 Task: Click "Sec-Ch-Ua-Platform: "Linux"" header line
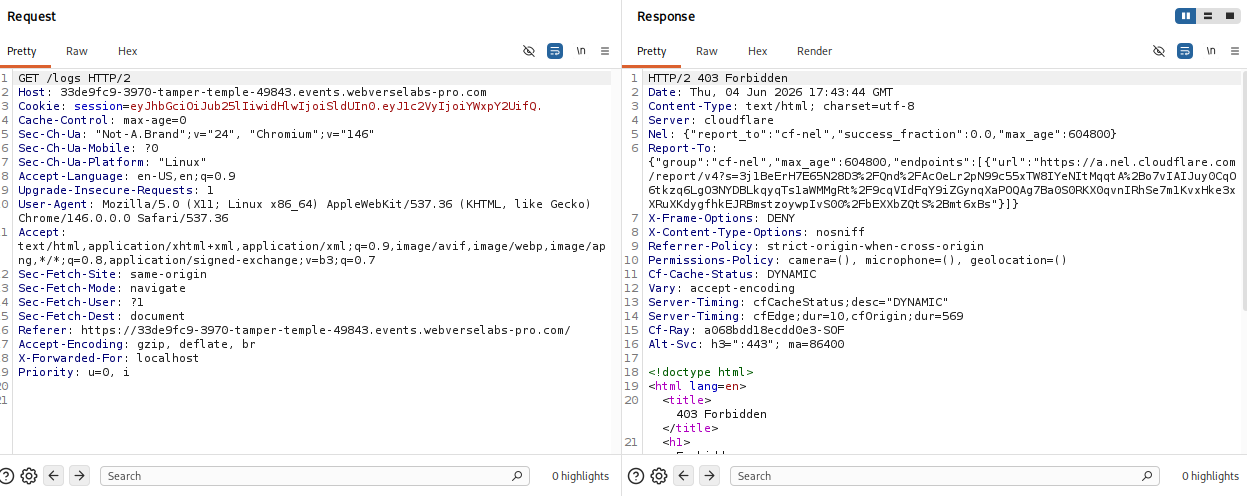(112, 162)
